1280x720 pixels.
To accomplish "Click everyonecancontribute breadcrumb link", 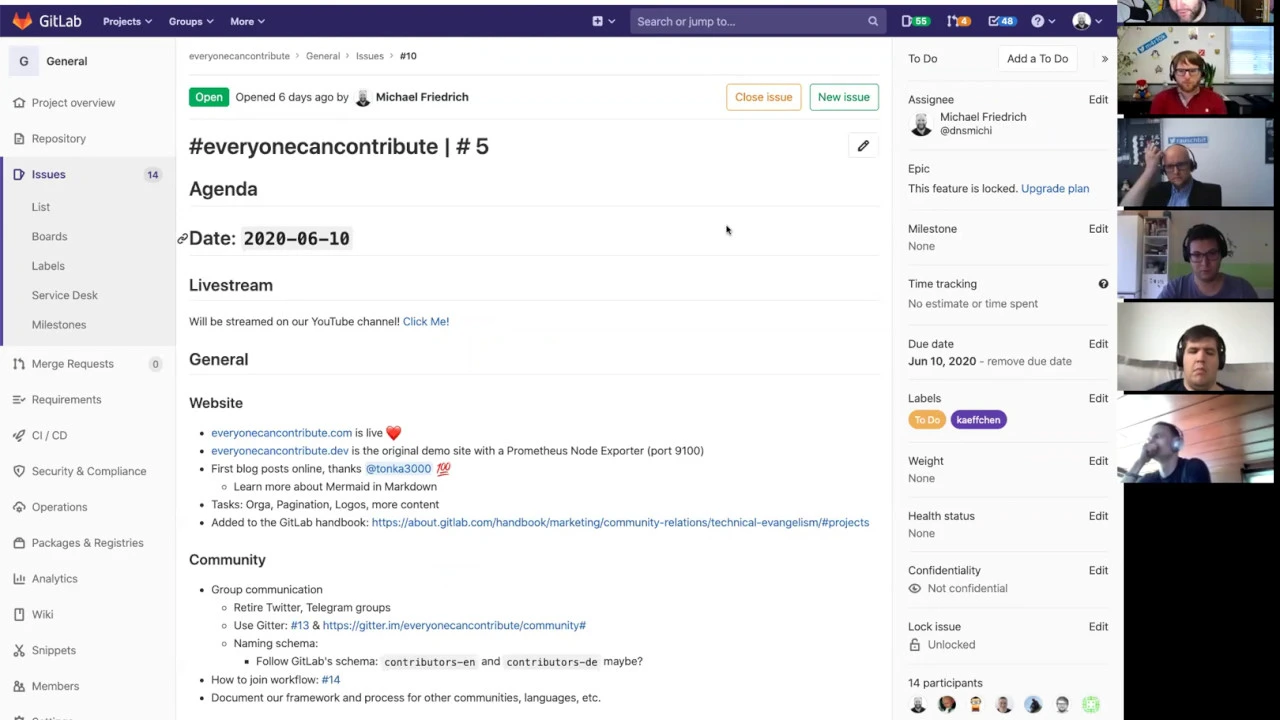I will (x=239, y=56).
